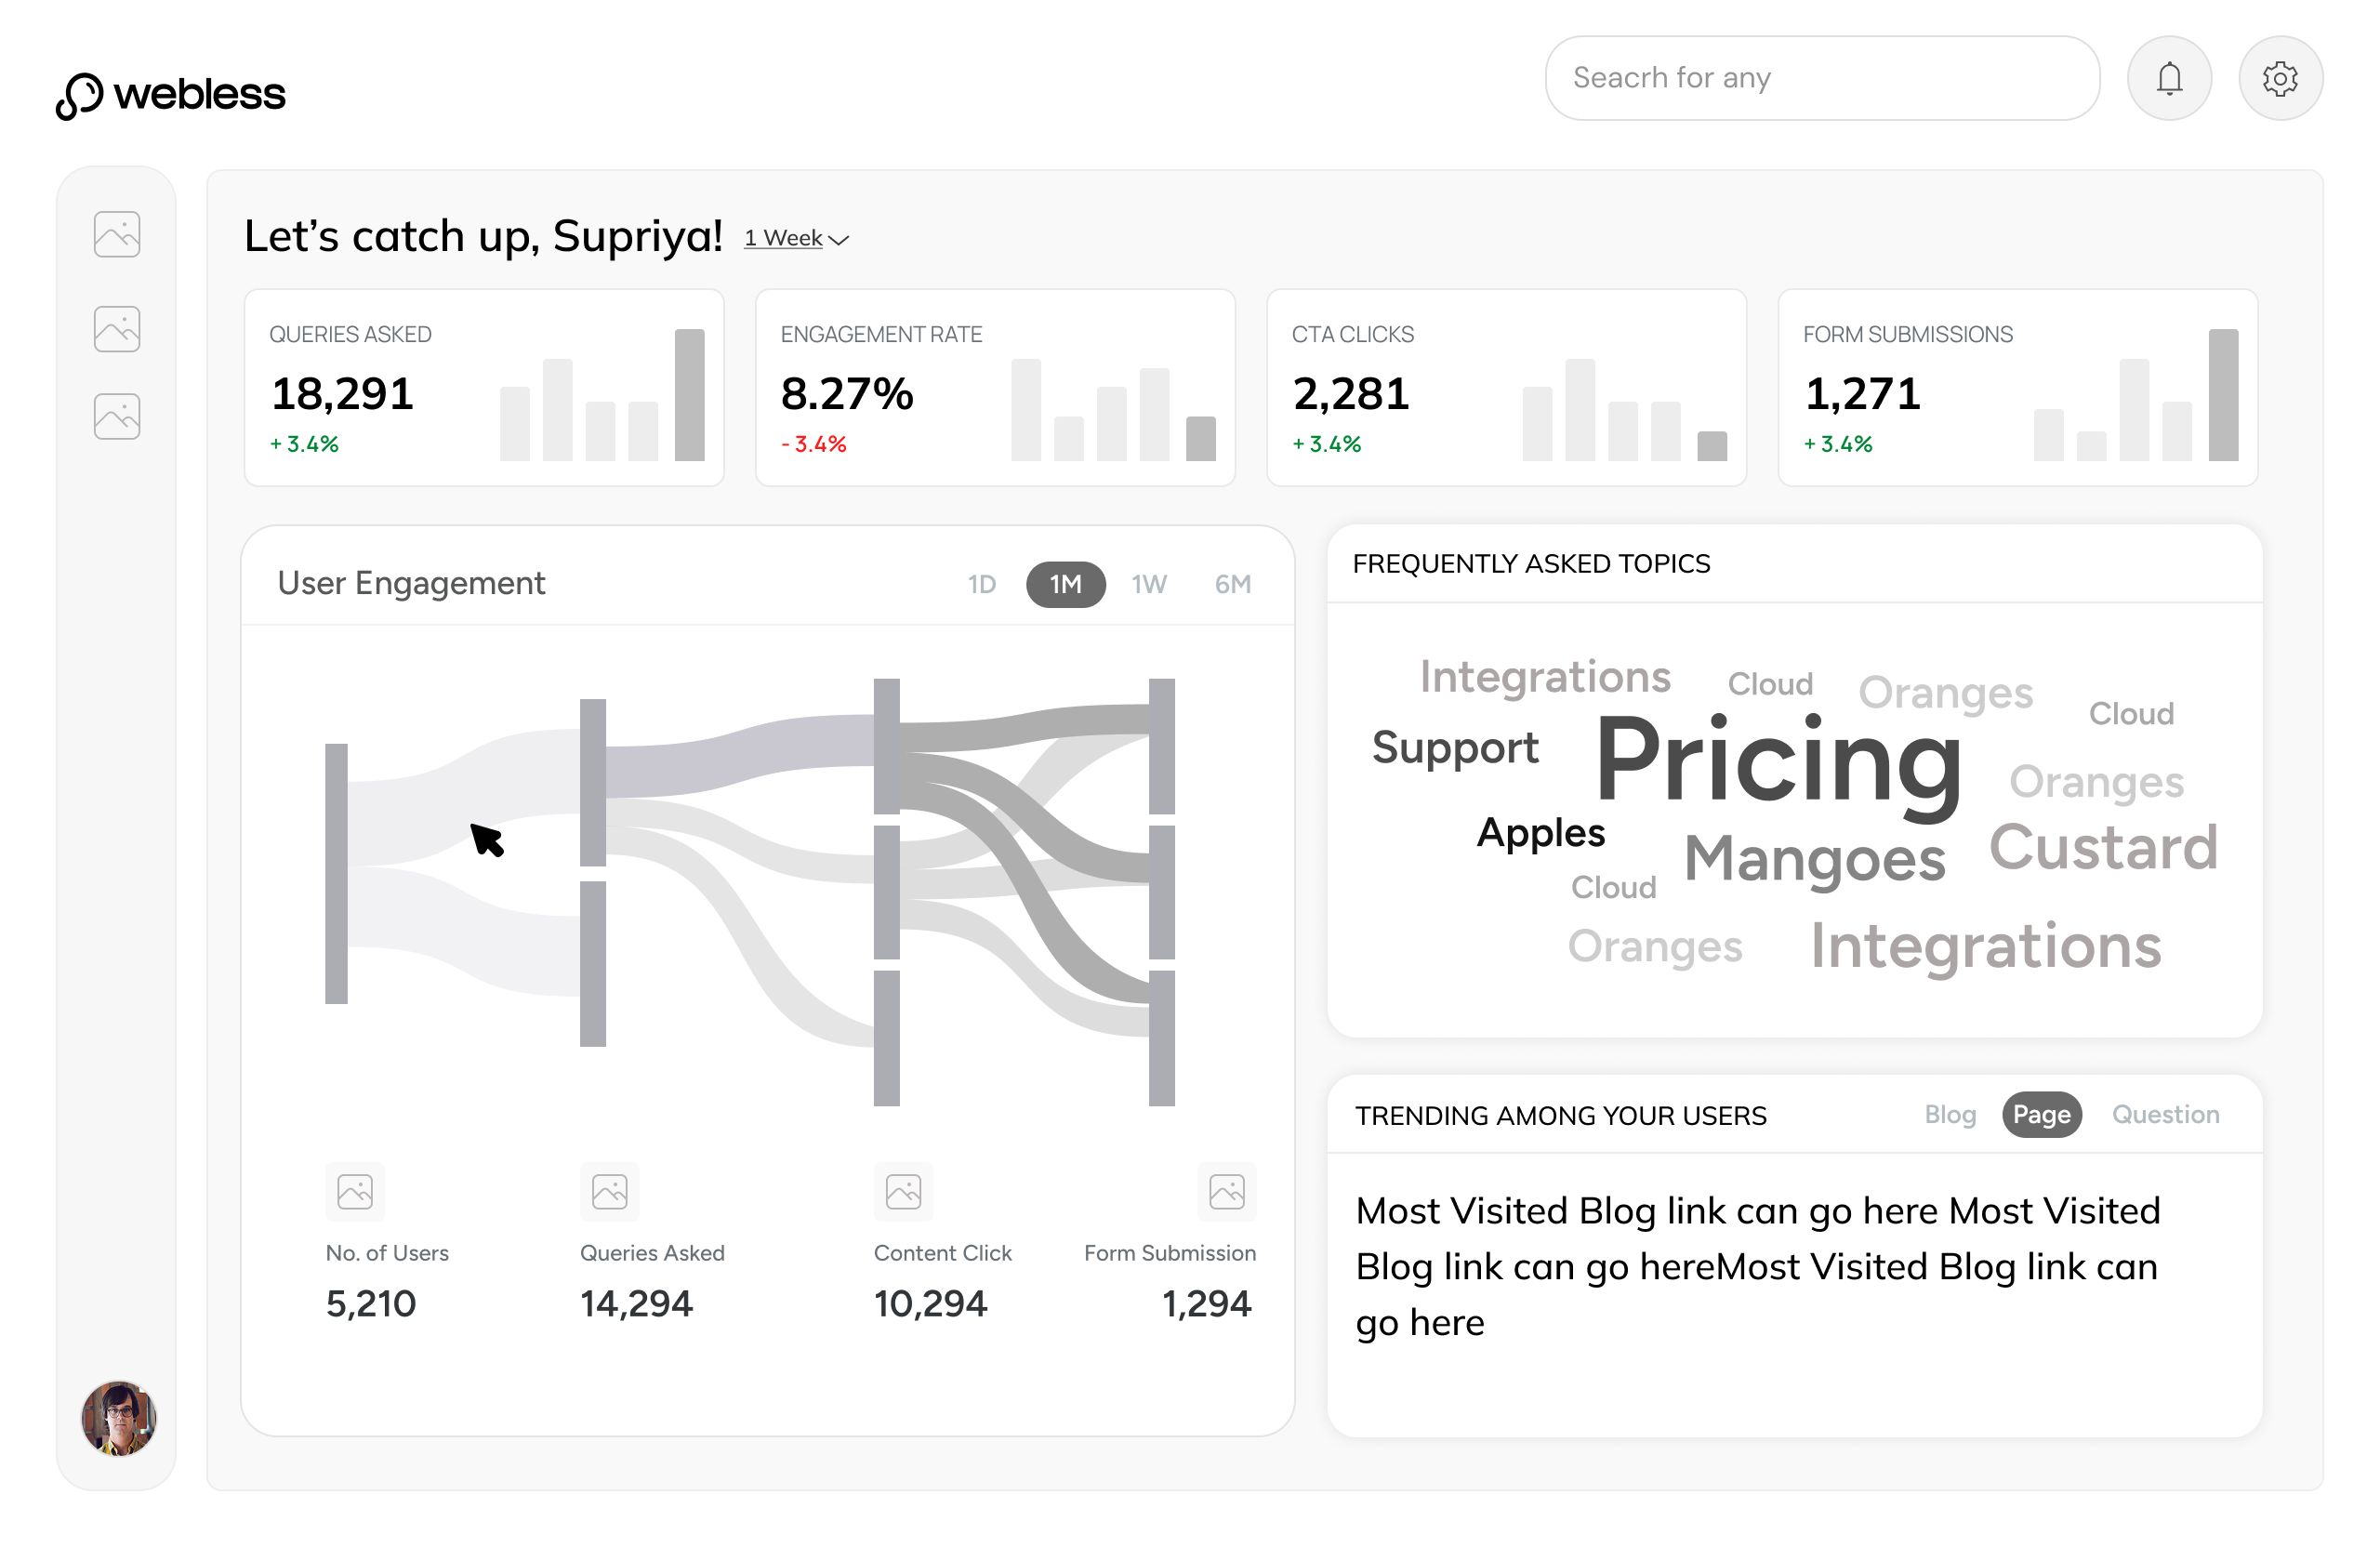Viewport: 2380px width, 1547px height.
Task: Switch to the Blog trending tab
Action: [x=1949, y=1114]
